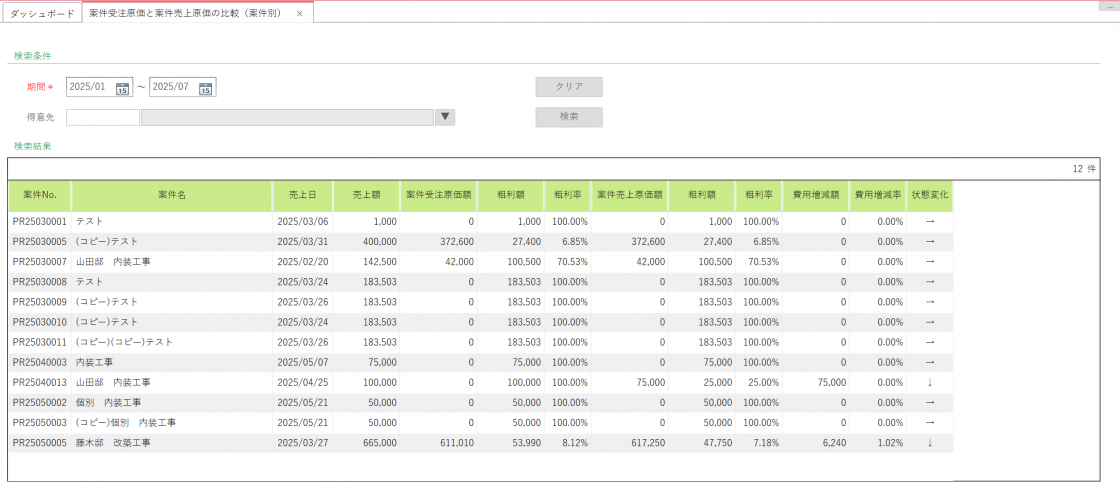Switch to the ダッシュボード tab

tap(42, 14)
